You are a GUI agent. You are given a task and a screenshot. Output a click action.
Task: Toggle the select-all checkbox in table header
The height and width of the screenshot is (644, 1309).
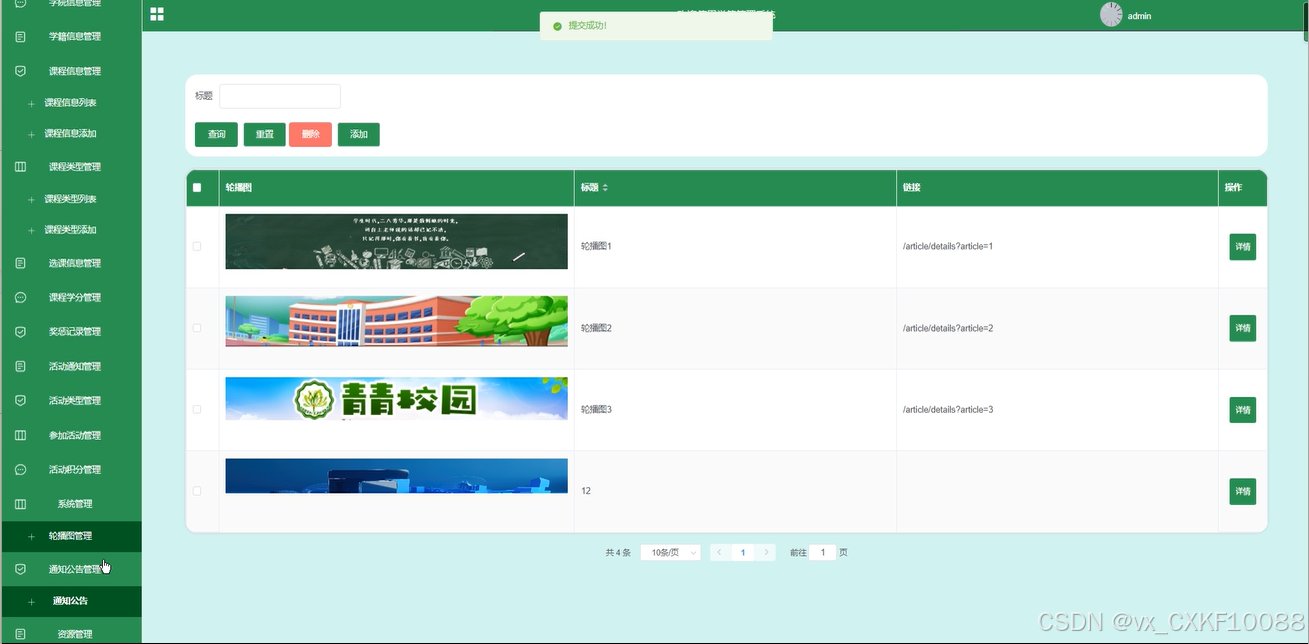tap(197, 188)
